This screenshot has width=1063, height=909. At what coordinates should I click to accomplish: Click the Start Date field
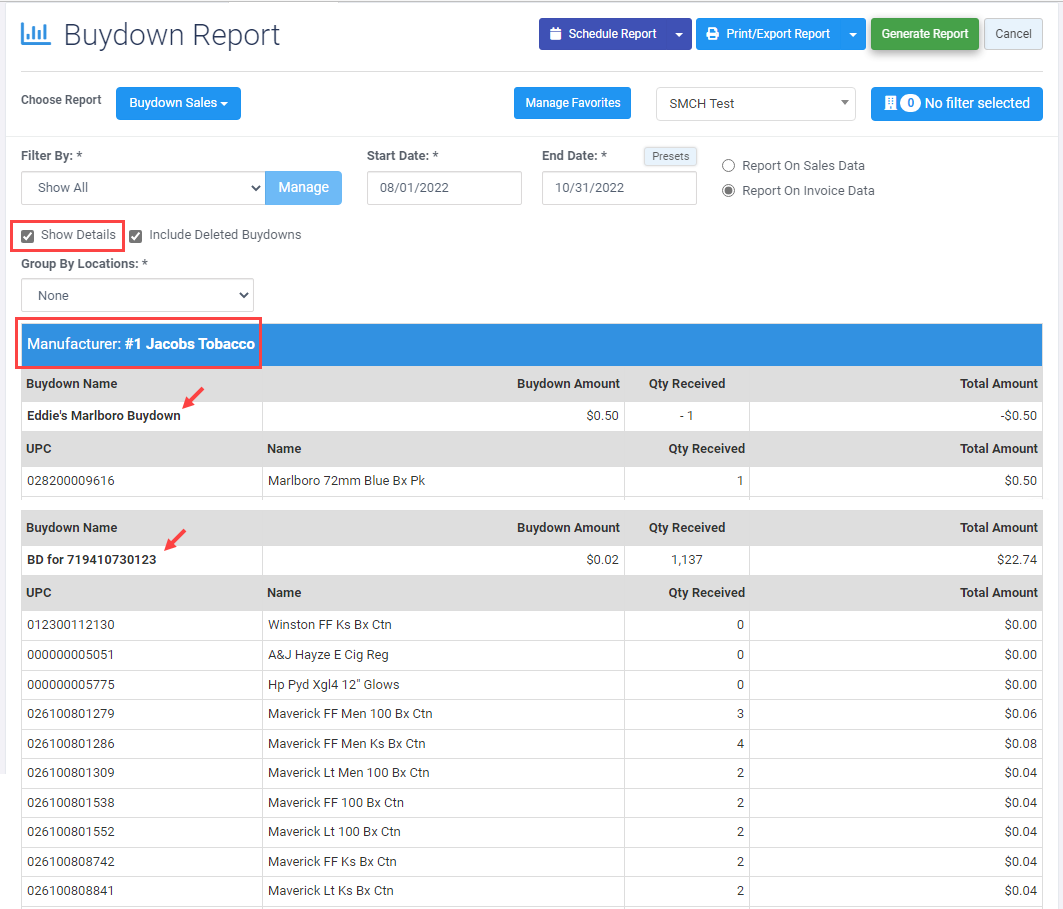pyautogui.click(x=444, y=188)
